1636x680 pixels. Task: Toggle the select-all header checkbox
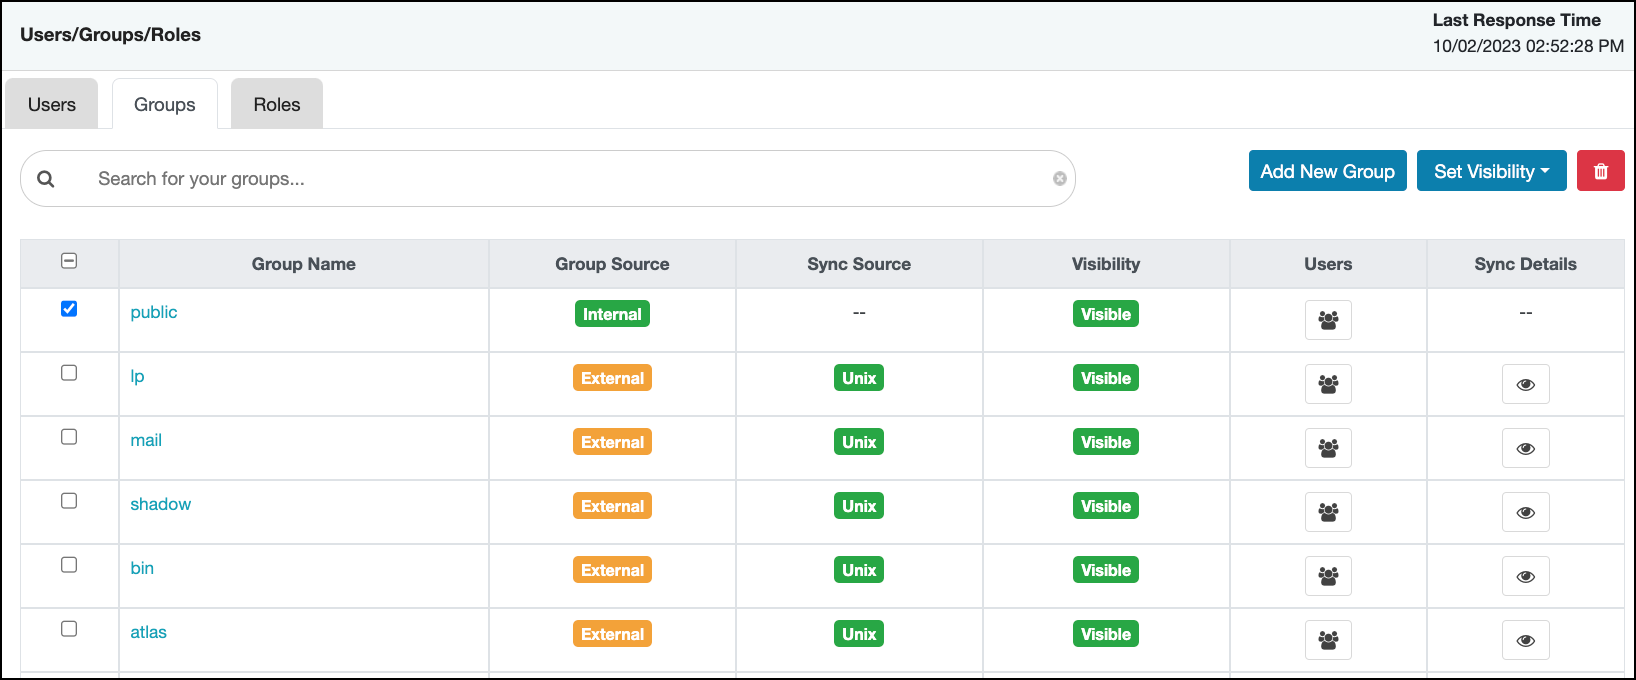69,261
